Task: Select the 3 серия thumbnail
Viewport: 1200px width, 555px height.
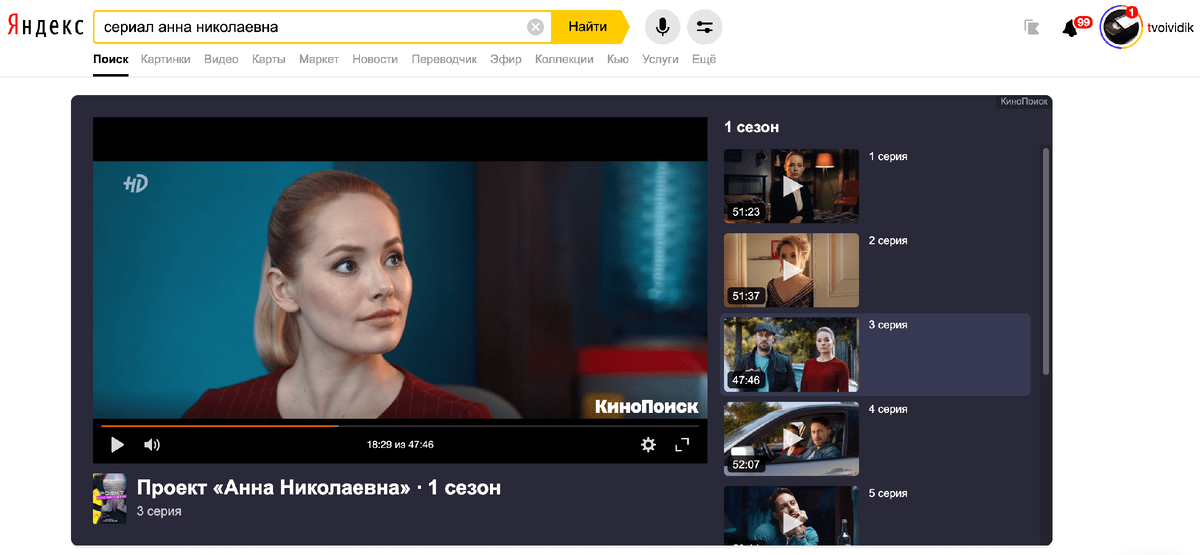Action: 791,354
